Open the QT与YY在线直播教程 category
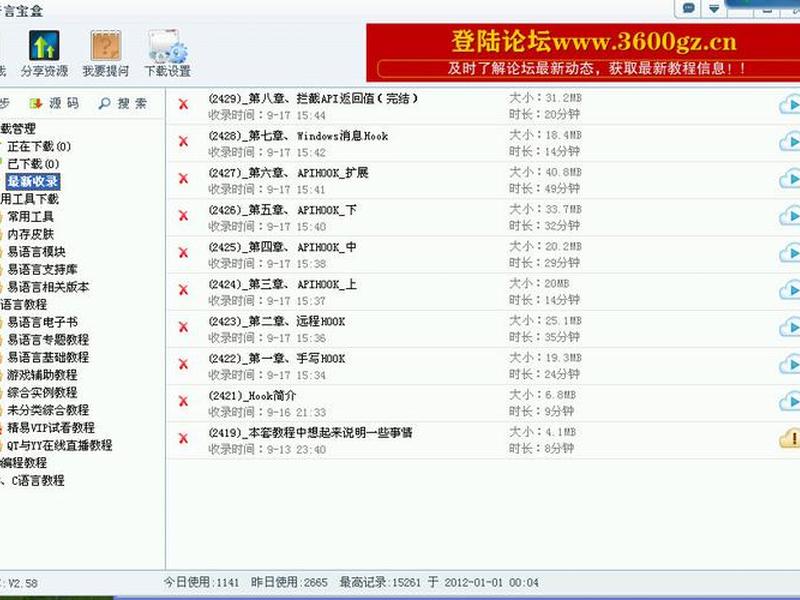The height and width of the screenshot is (600, 800). pyautogui.click(x=59, y=445)
